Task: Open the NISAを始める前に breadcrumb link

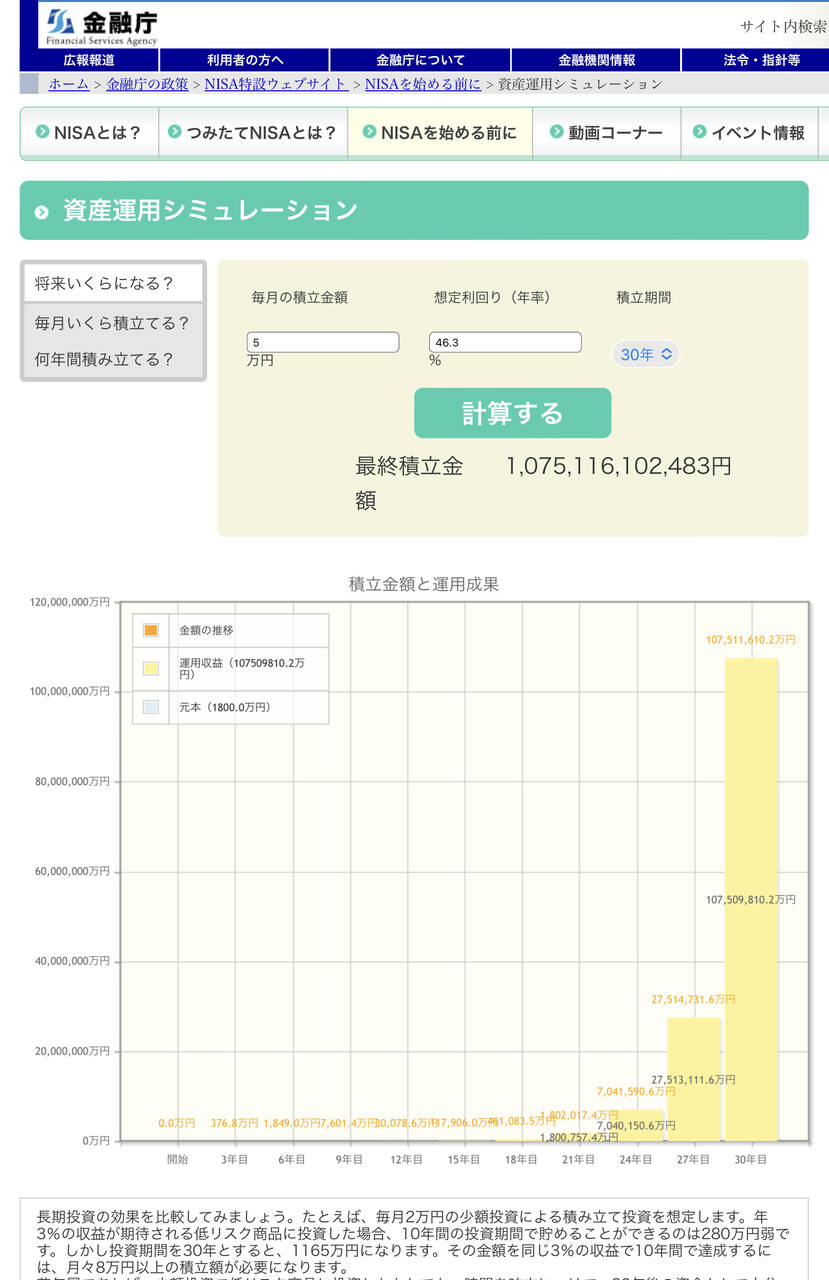Action: click(423, 84)
